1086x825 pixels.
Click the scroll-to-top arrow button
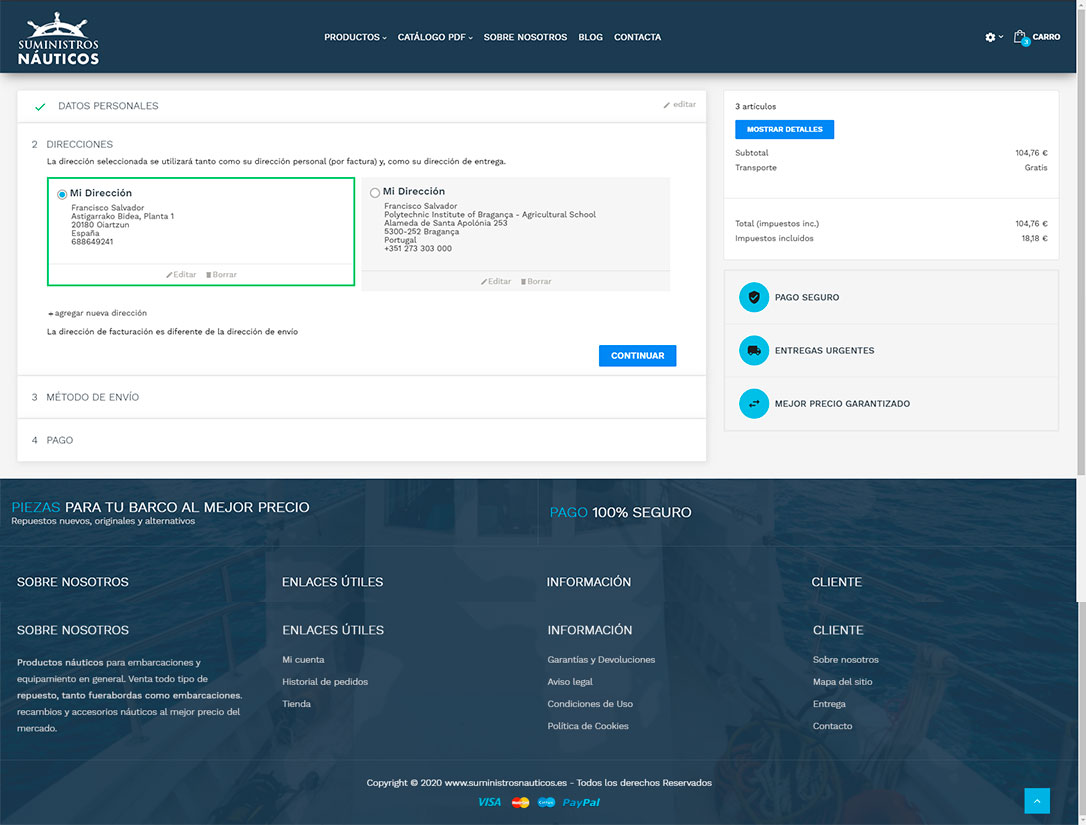pos(1037,800)
